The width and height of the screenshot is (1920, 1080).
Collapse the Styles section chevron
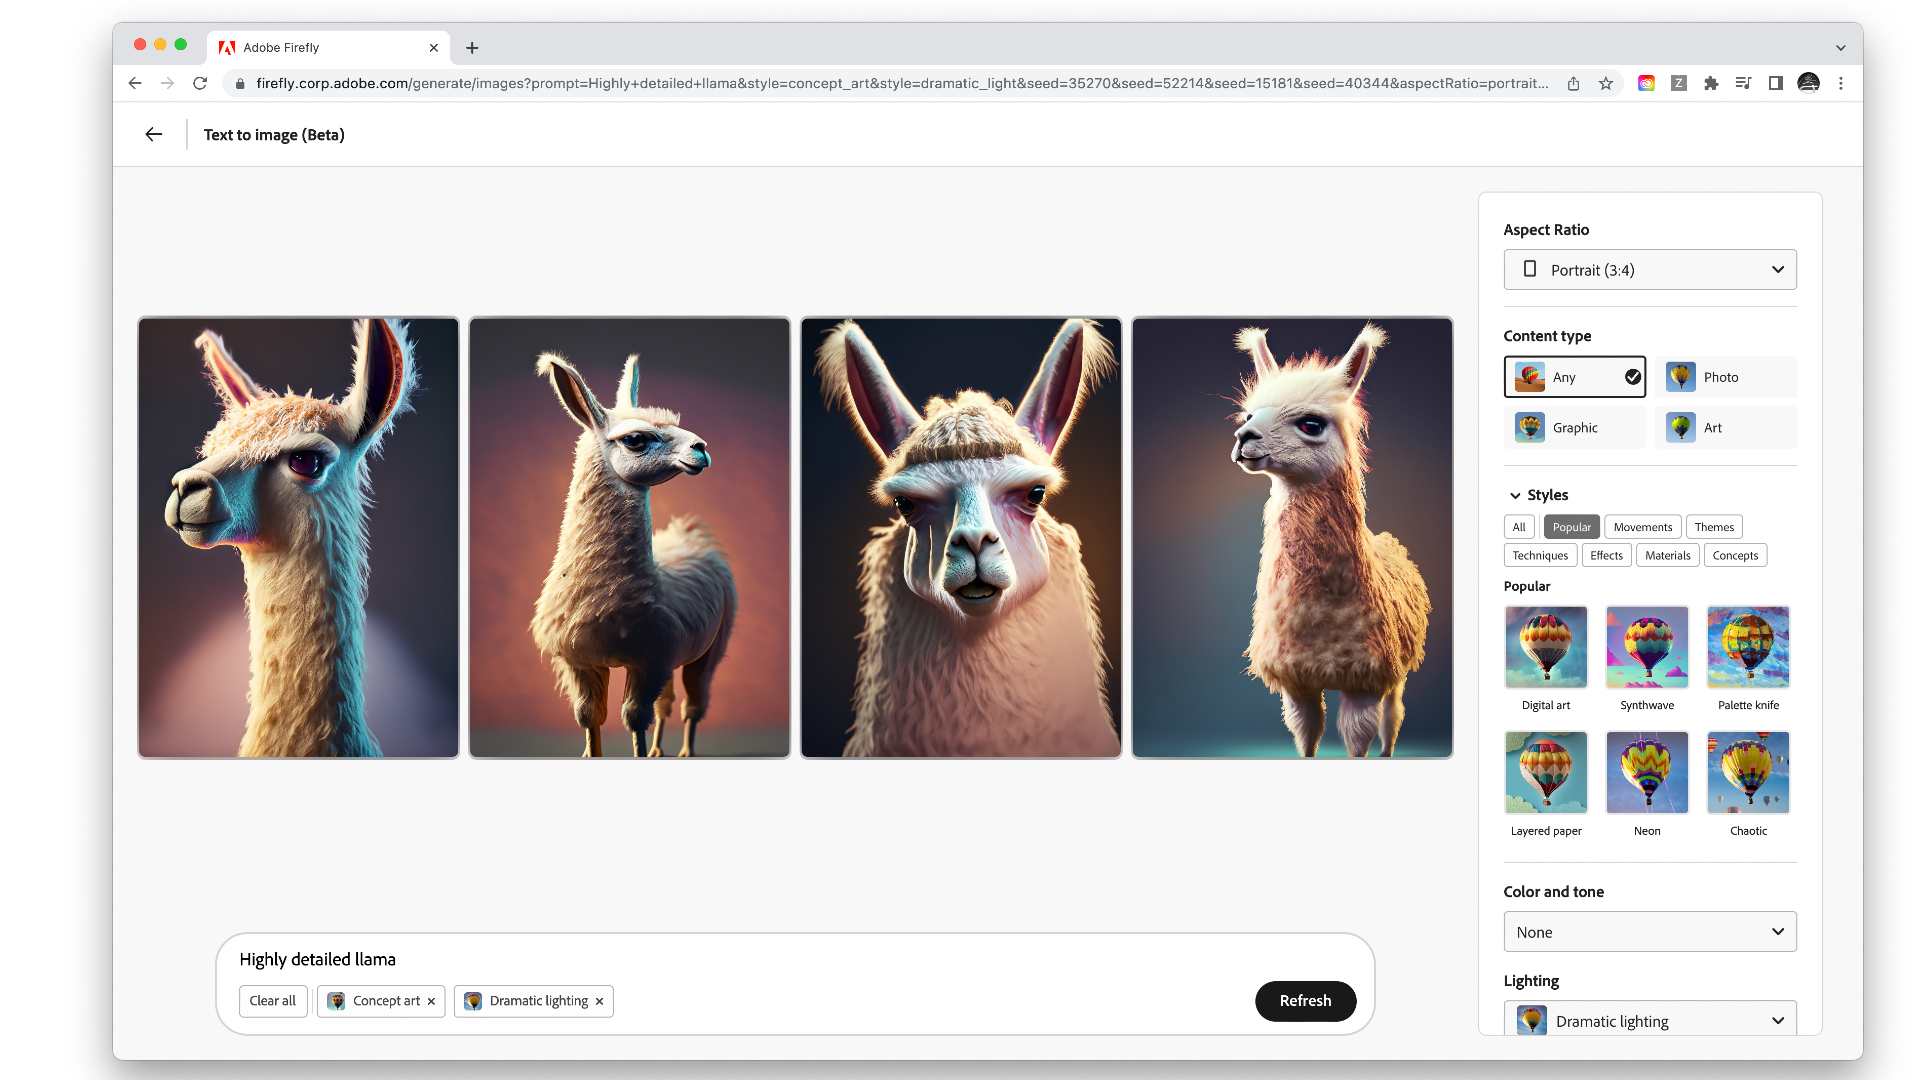pyautogui.click(x=1515, y=495)
